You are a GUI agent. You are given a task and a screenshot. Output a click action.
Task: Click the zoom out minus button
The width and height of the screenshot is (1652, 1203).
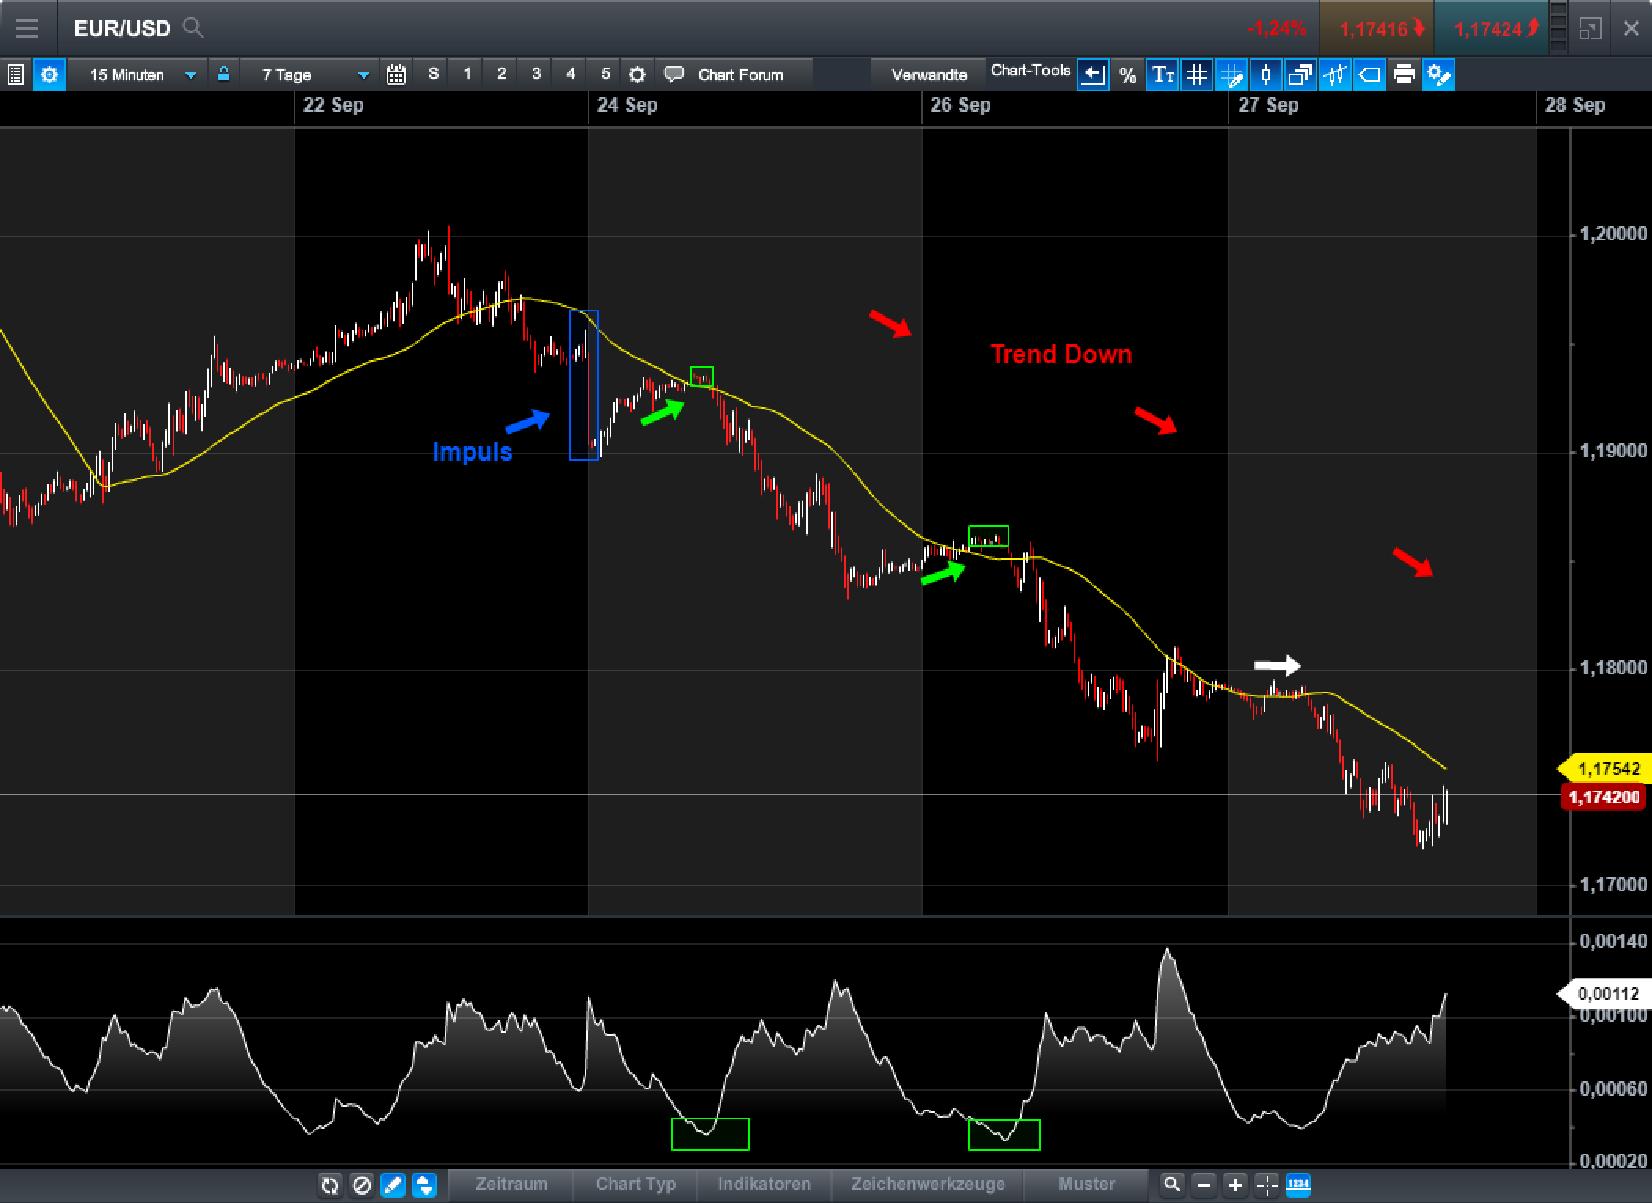1204,1185
